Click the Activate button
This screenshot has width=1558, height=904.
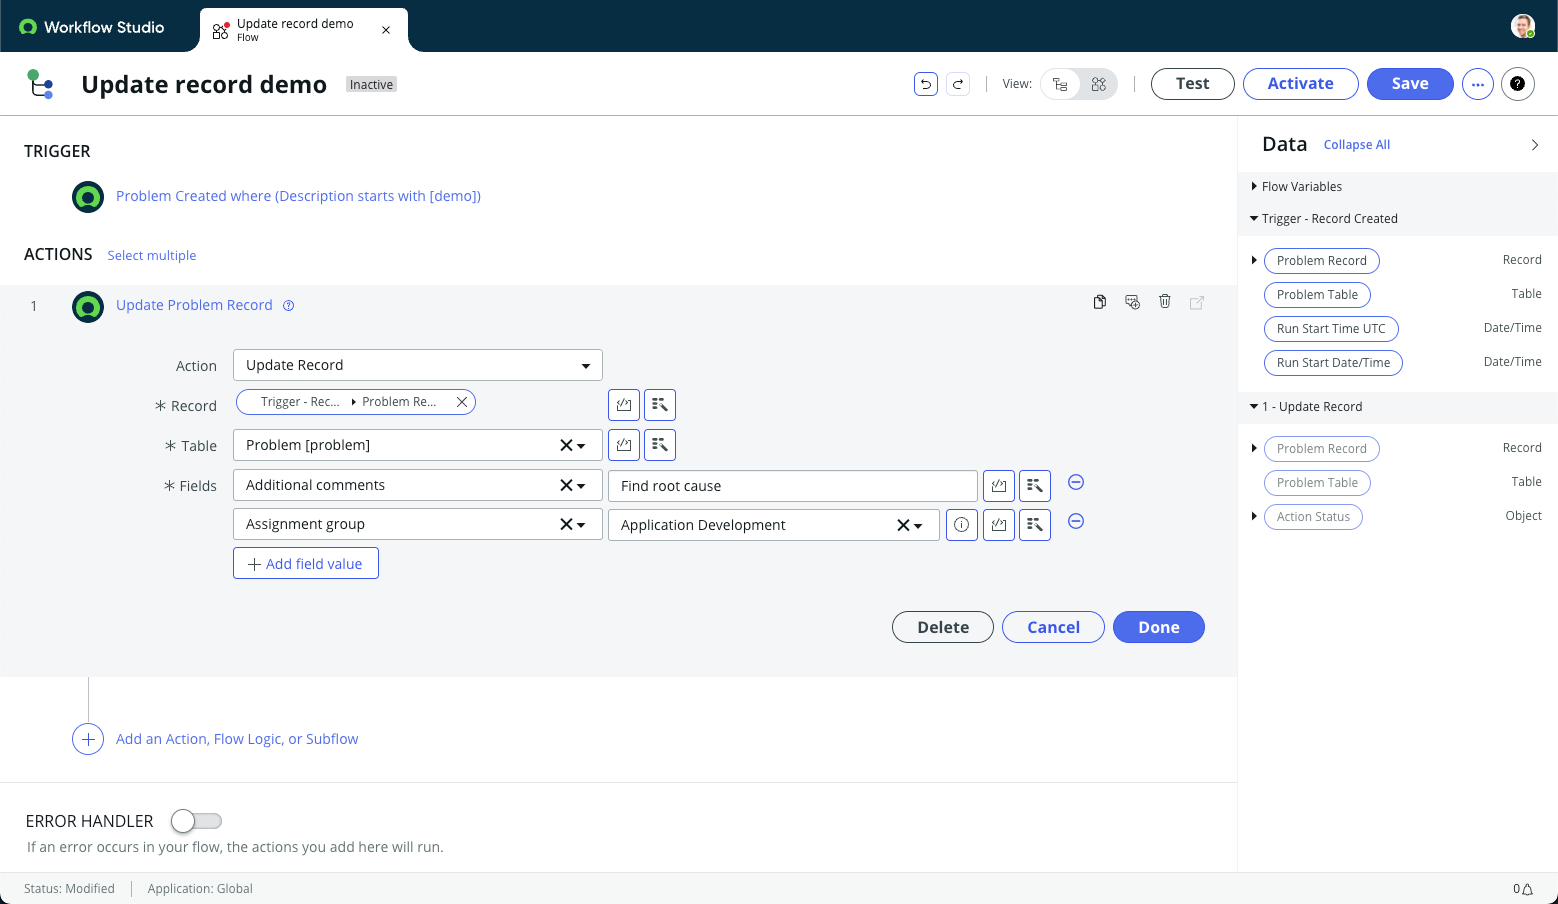[1301, 84]
